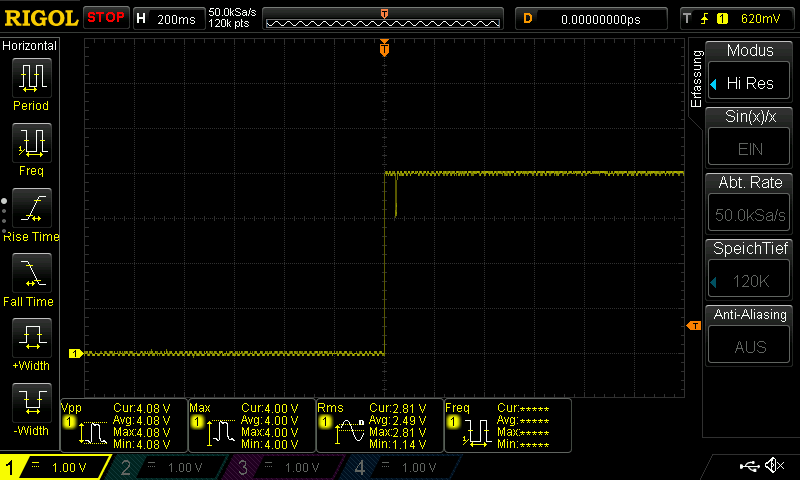Screen dimensions: 800x480
Task: Click Rms Cur:2.81 V value
Action: [397, 409]
